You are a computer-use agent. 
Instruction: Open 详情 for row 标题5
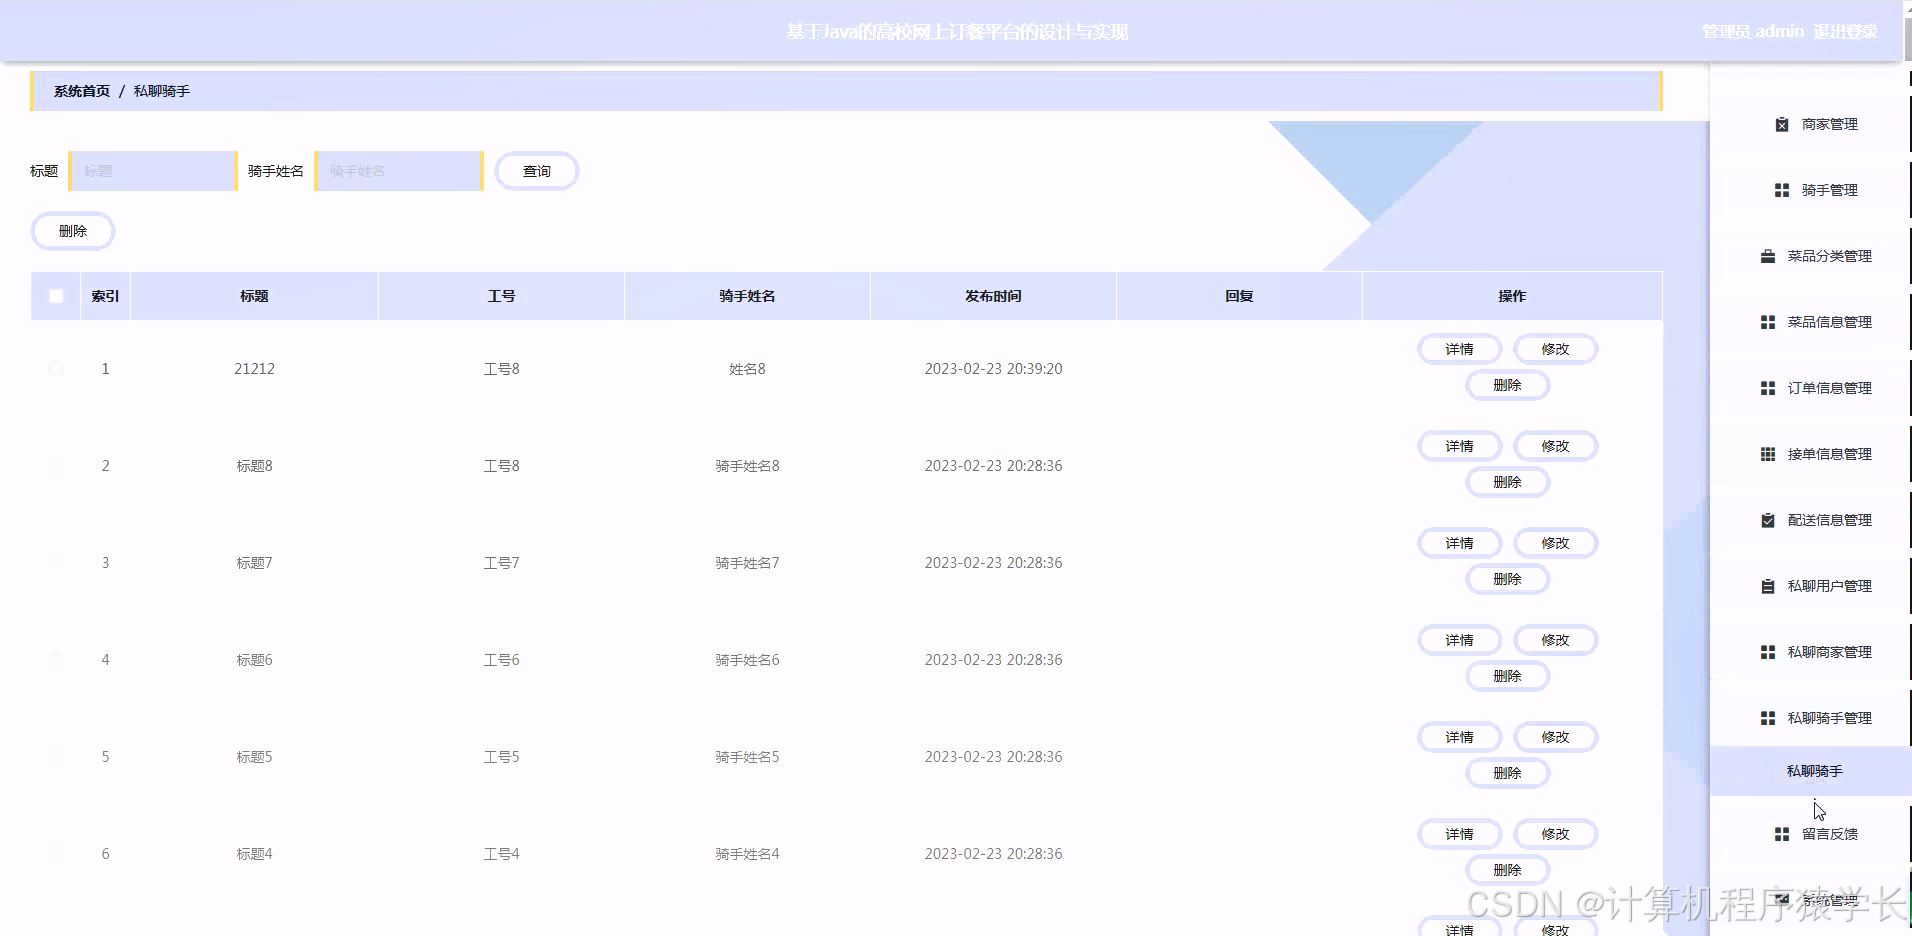pyautogui.click(x=1459, y=737)
